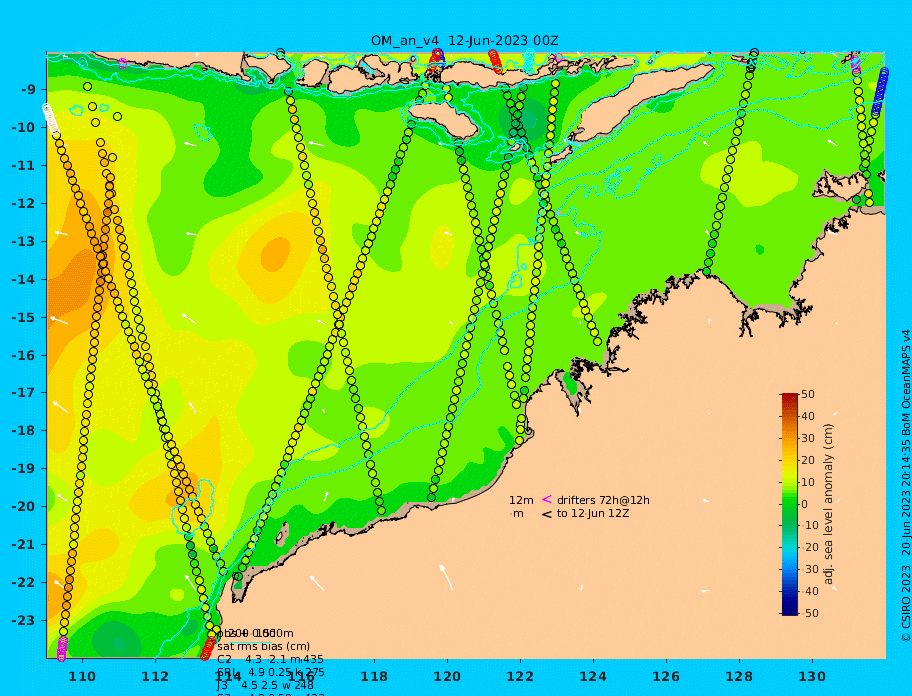Click longitude axis label 110

83,677
